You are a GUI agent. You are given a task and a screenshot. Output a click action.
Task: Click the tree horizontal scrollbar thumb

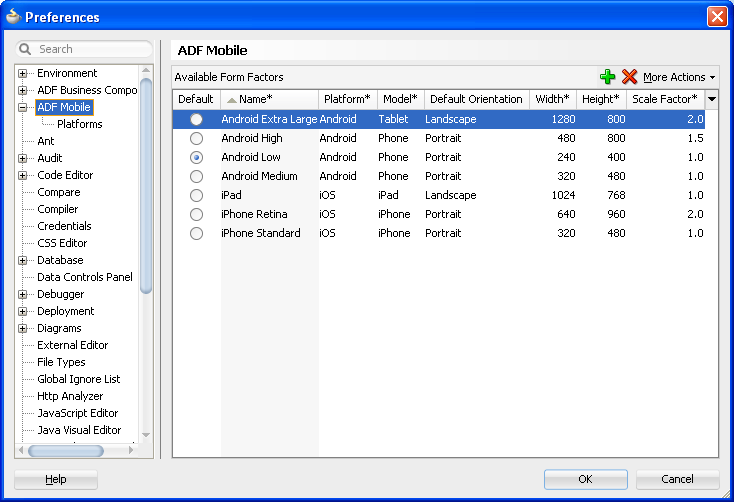point(66,450)
